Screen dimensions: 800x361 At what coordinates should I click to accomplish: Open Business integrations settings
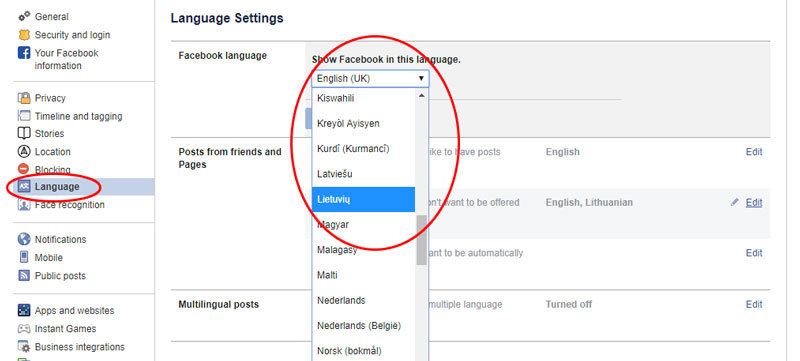(80, 347)
